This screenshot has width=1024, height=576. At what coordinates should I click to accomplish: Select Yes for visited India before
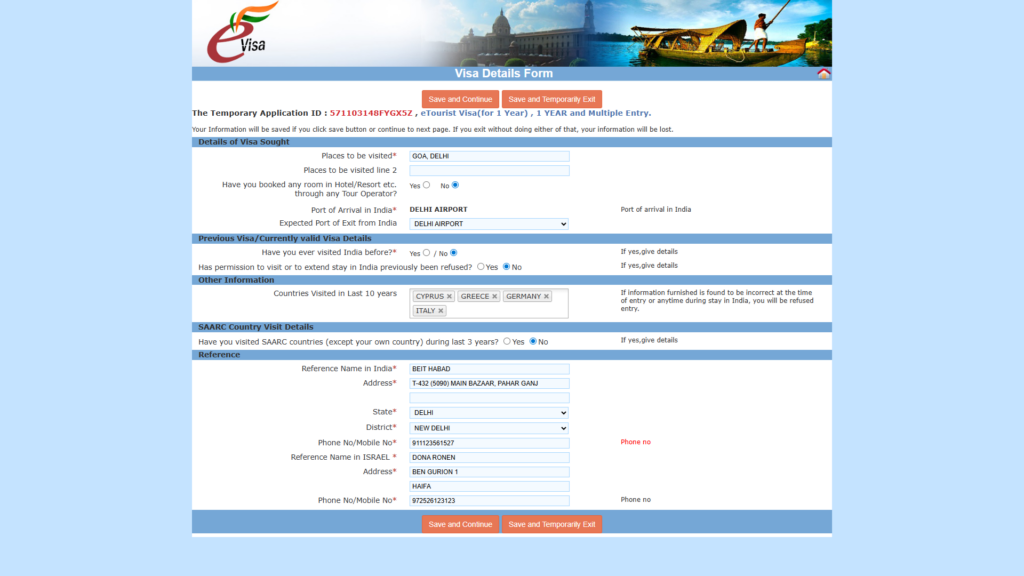(426, 253)
